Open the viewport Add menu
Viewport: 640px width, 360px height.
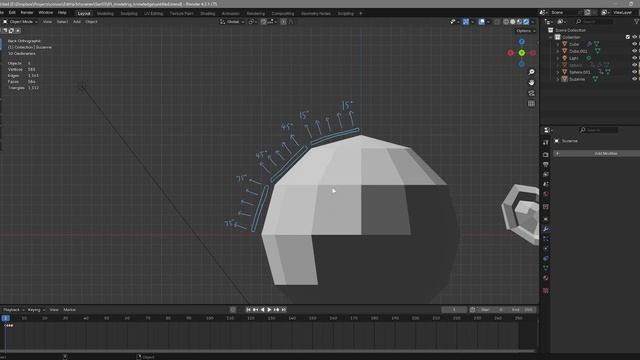[77, 22]
